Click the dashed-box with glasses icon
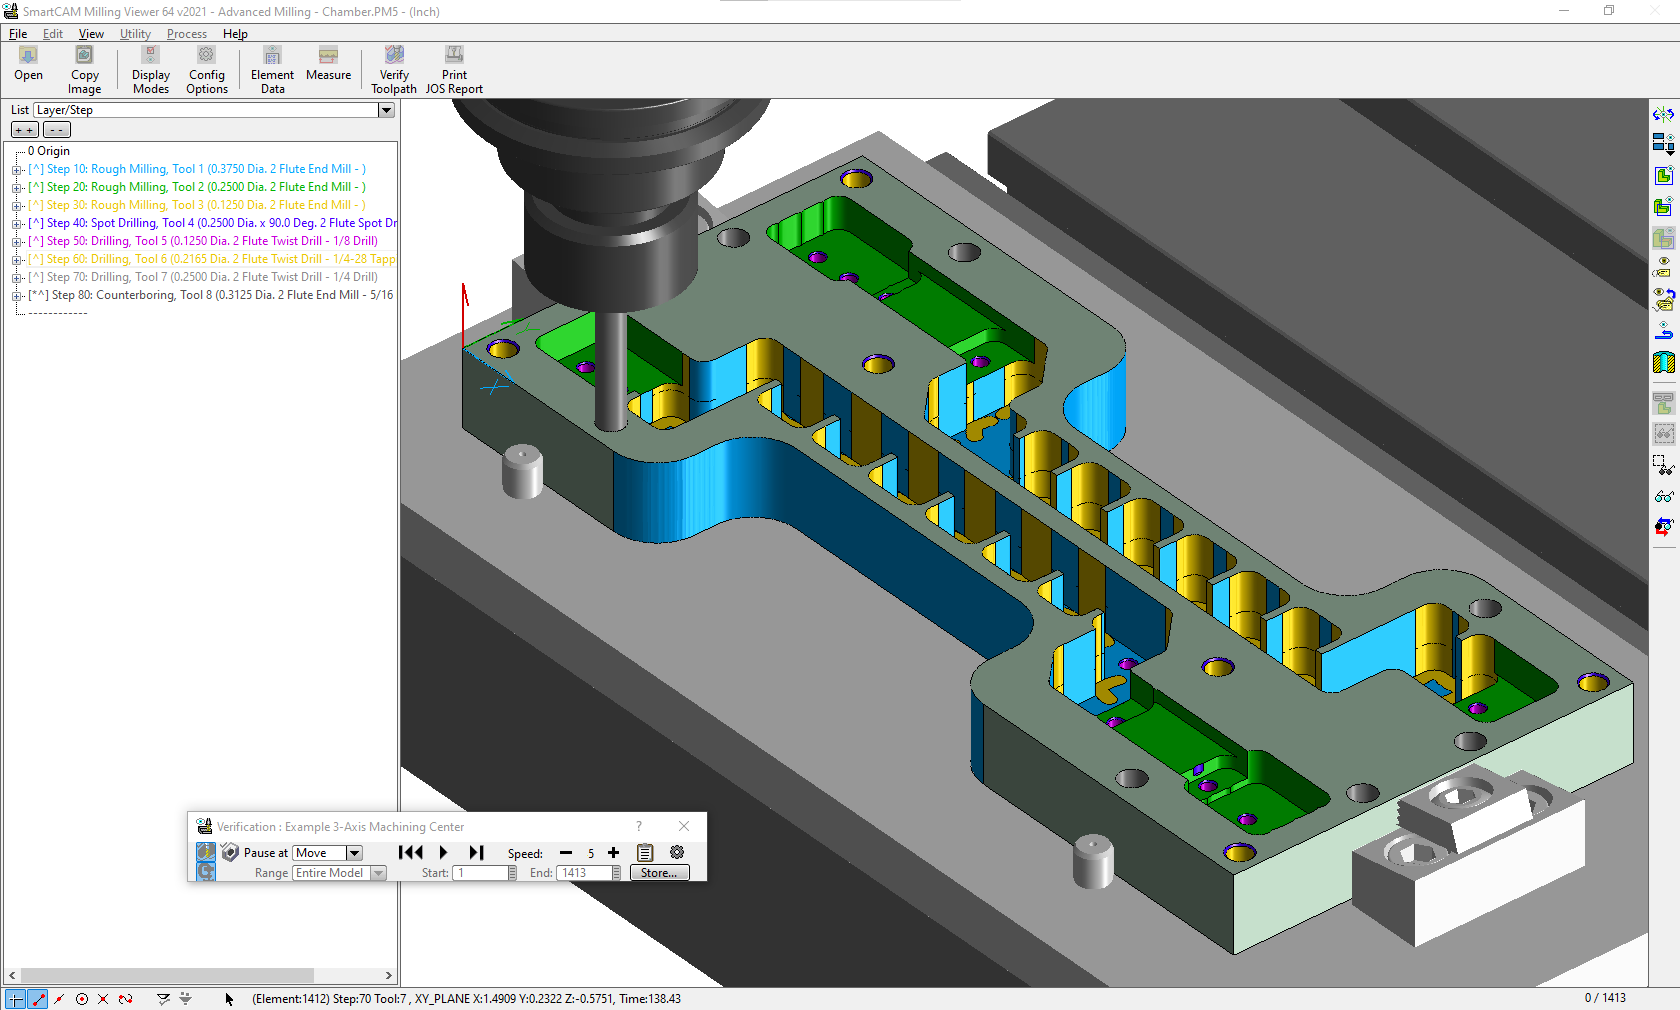Screen dimensions: 1680x1010 (x=1663, y=465)
